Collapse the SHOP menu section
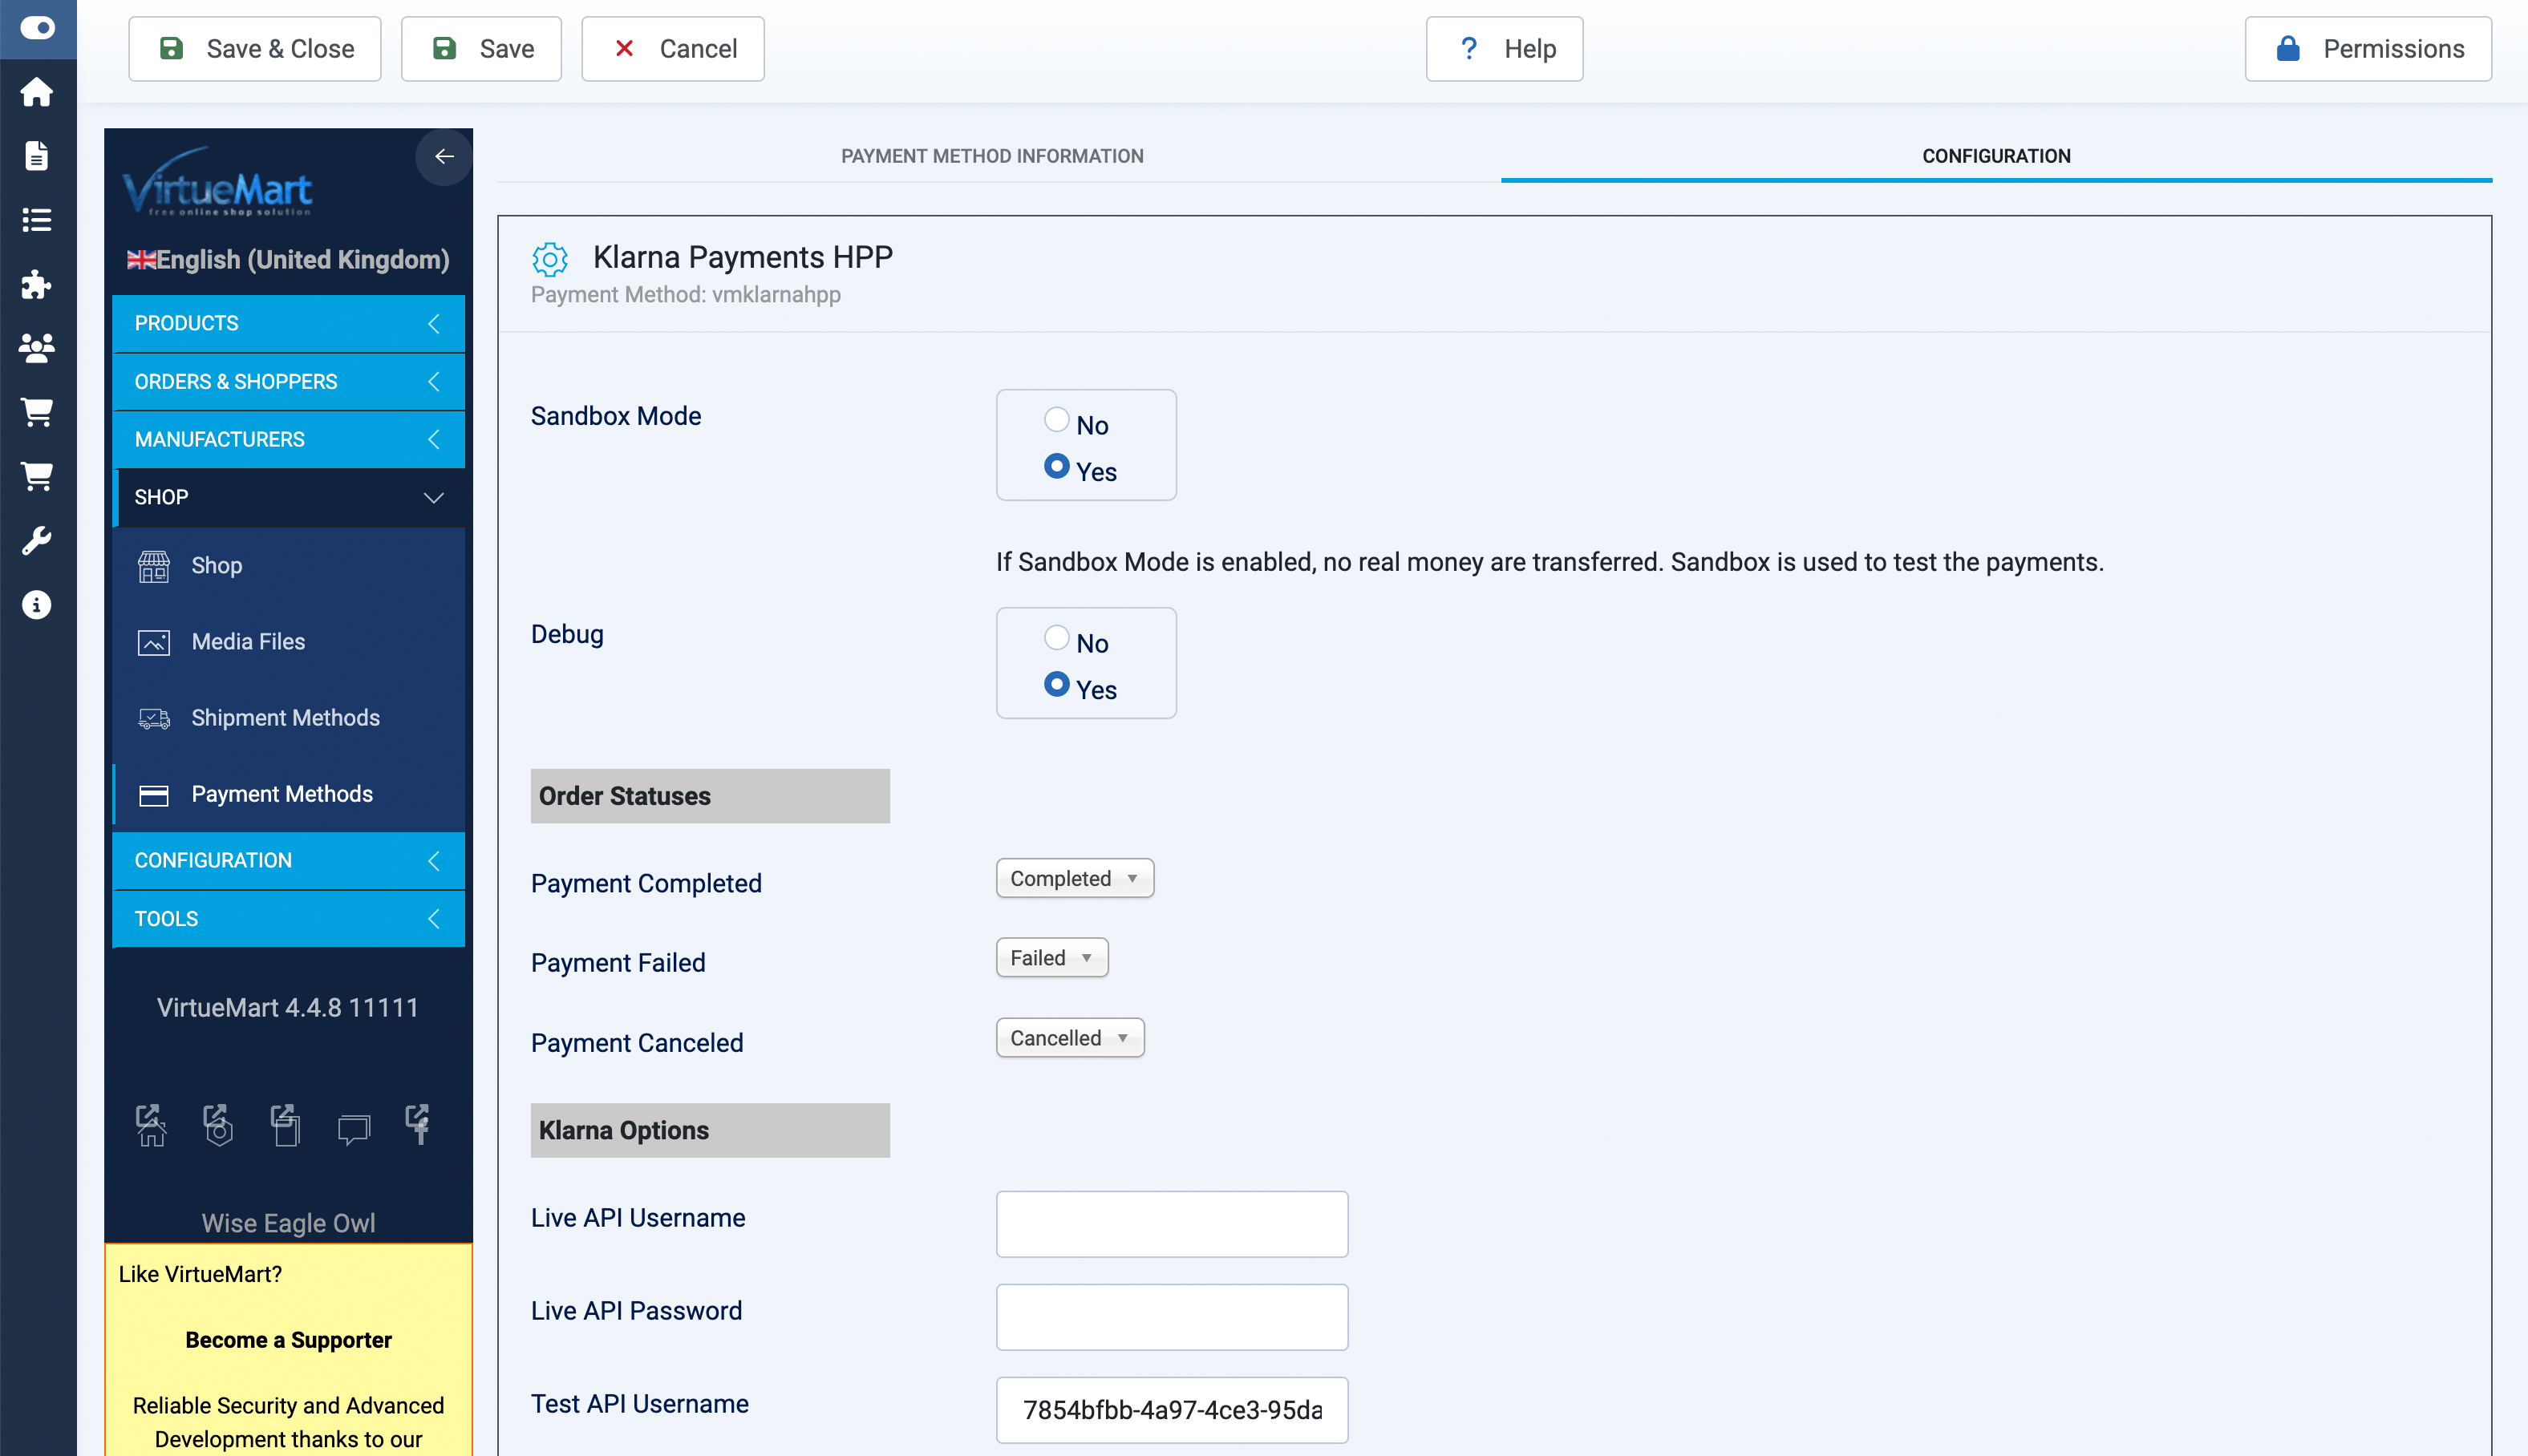The width and height of the screenshot is (2528, 1456). coord(289,497)
